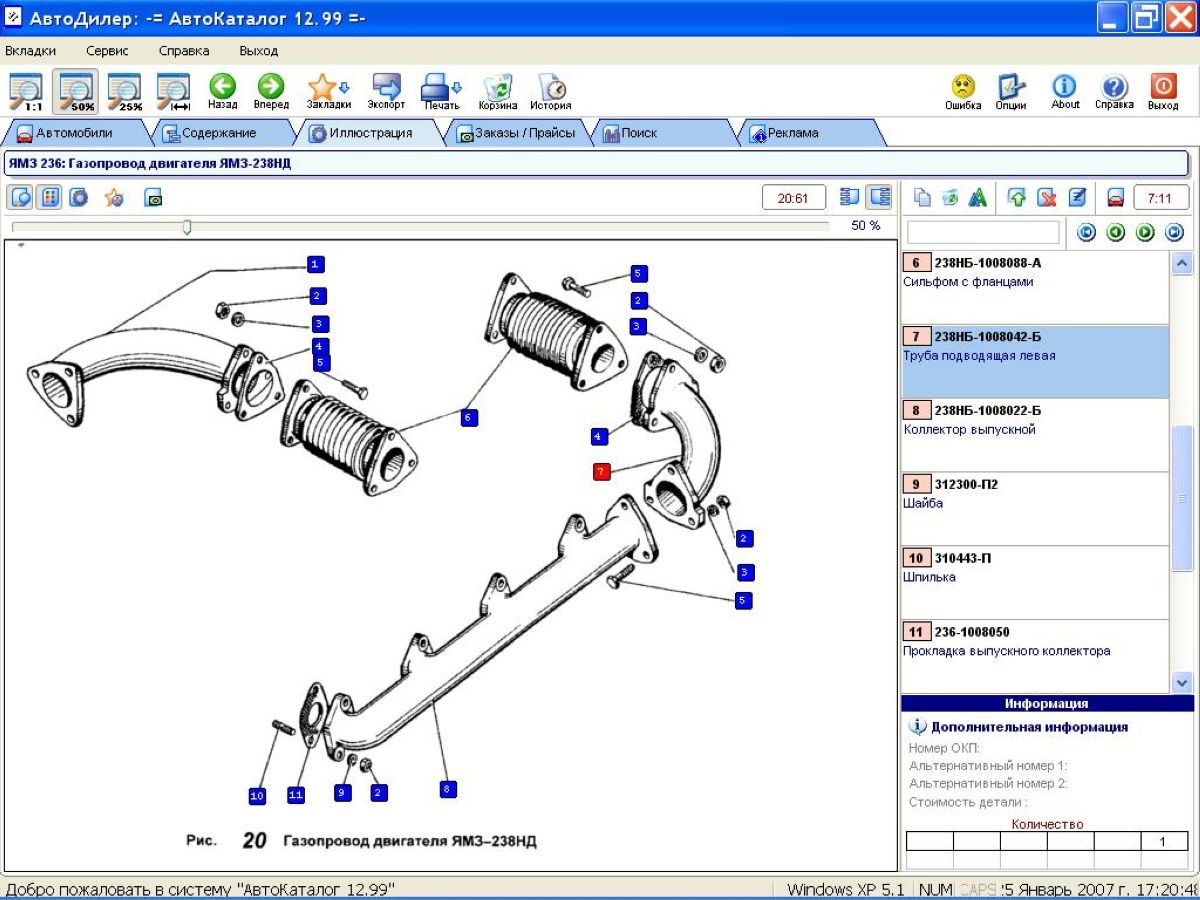The height and width of the screenshot is (900, 1200).
Task: Toggle the right-side tree layout view button
Action: click(879, 197)
